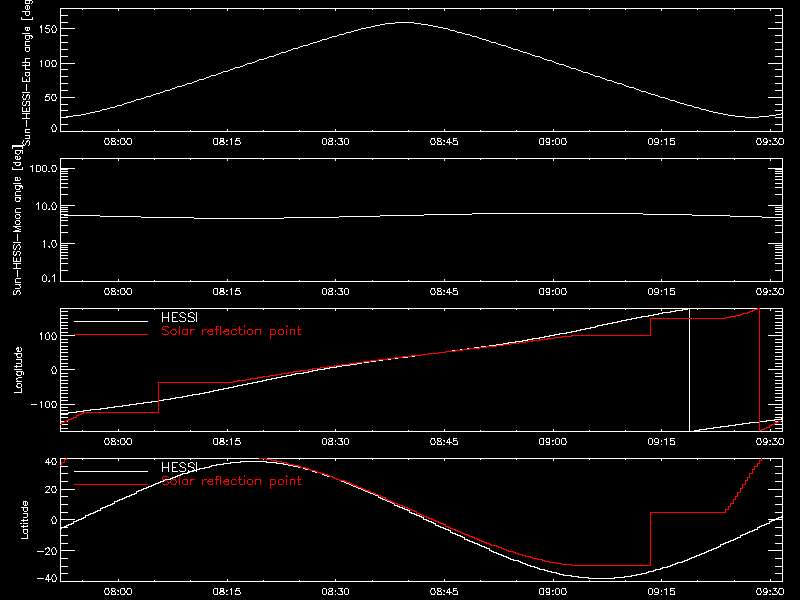
Task: Click red legend line sample in Longitude plot
Action: (x=111, y=335)
